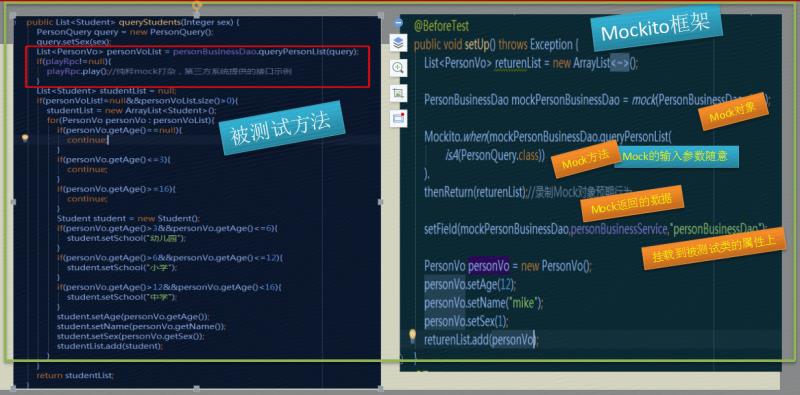Click the folded ArrayList<~> diamond operator
The image size is (800, 395).
[x=619, y=64]
